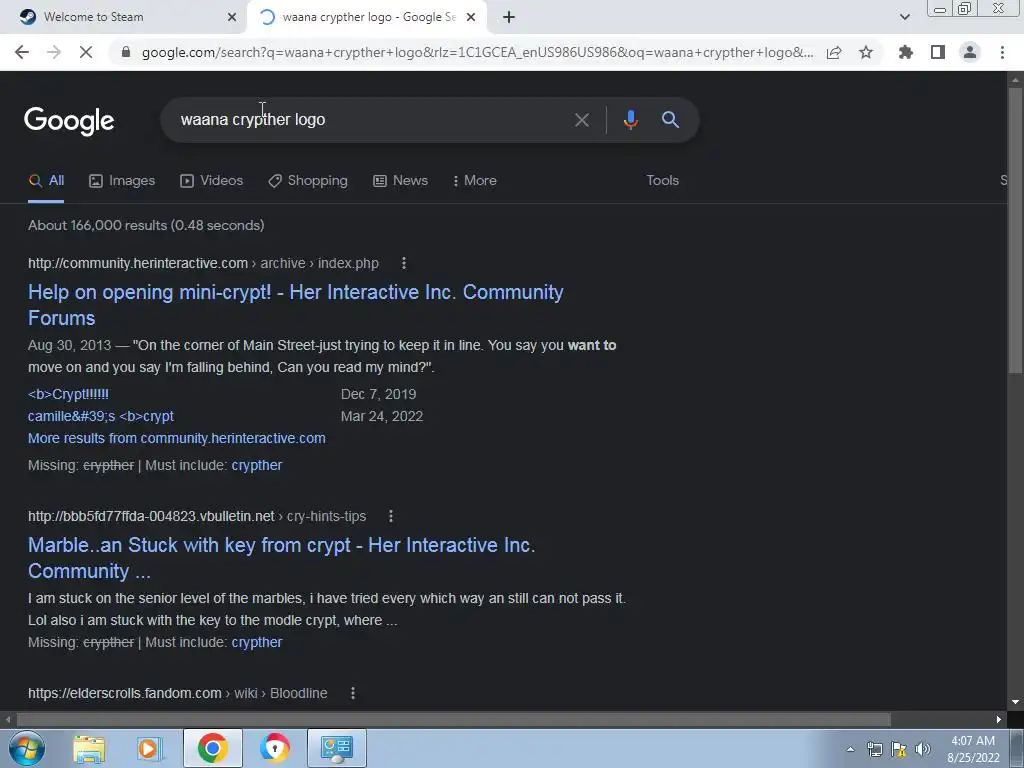Close the Welcome to Steam tab
Image resolution: width=1024 pixels, height=768 pixels.
point(232,17)
